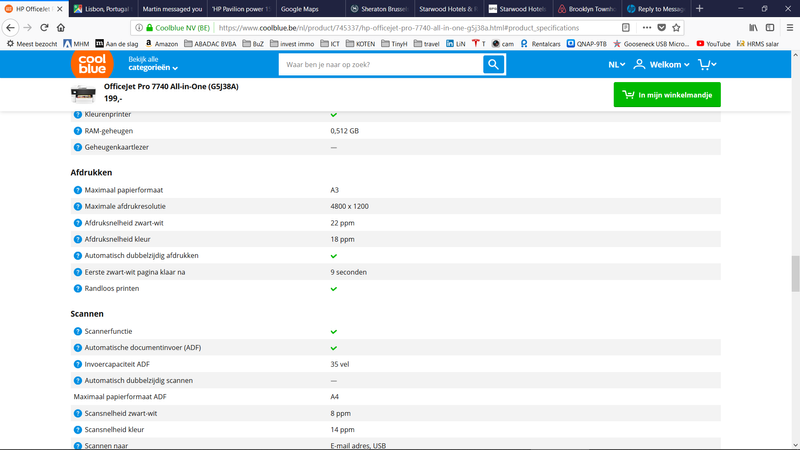
Task: Click the browser forward button
Action: coord(28,28)
